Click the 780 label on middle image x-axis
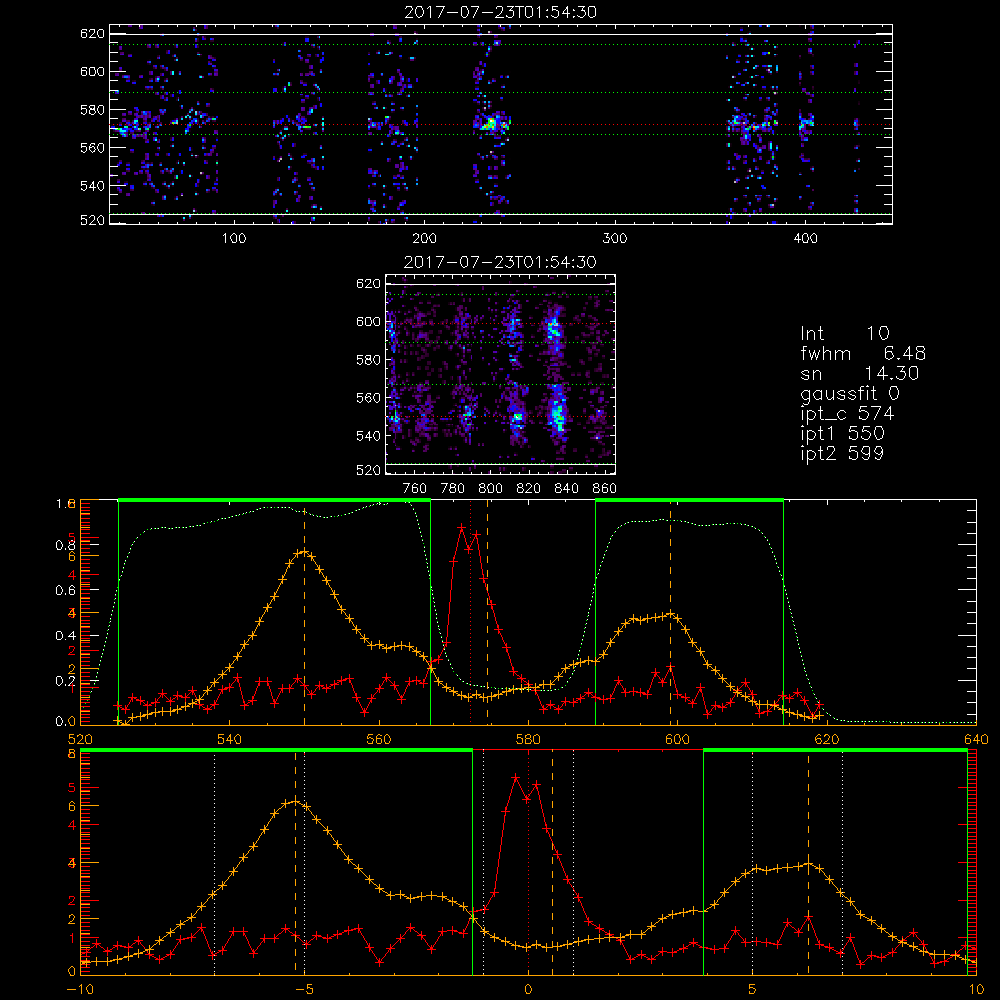This screenshot has width=1000, height=1000. tap(453, 489)
